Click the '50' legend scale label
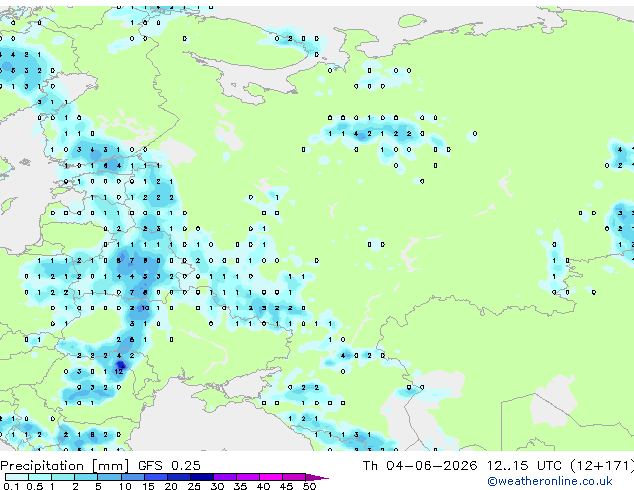Image resolution: width=634 pixels, height=490 pixels. pos(310,486)
